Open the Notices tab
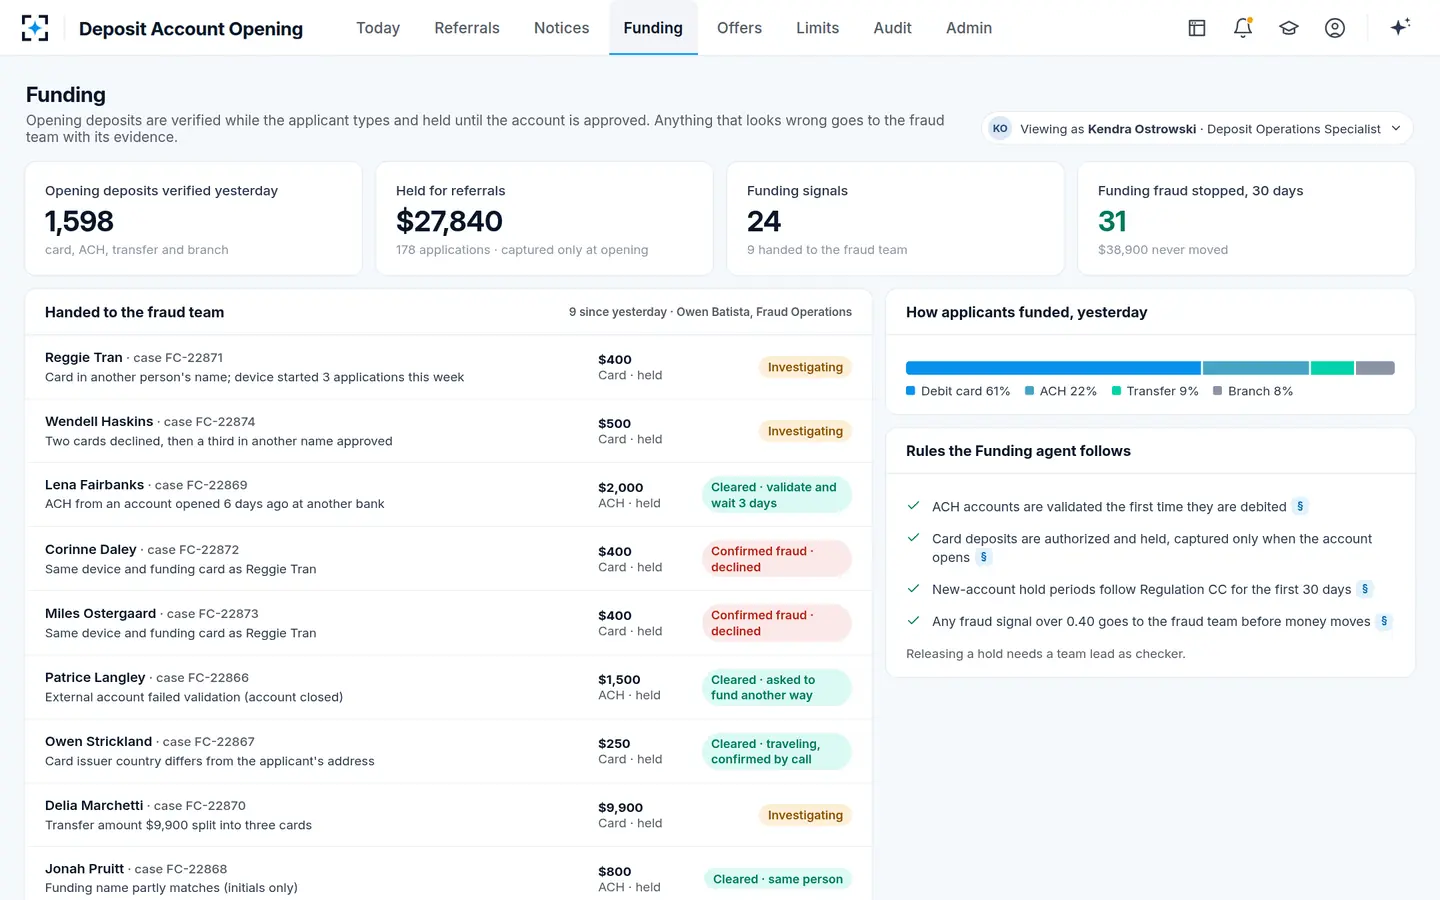 (x=561, y=28)
